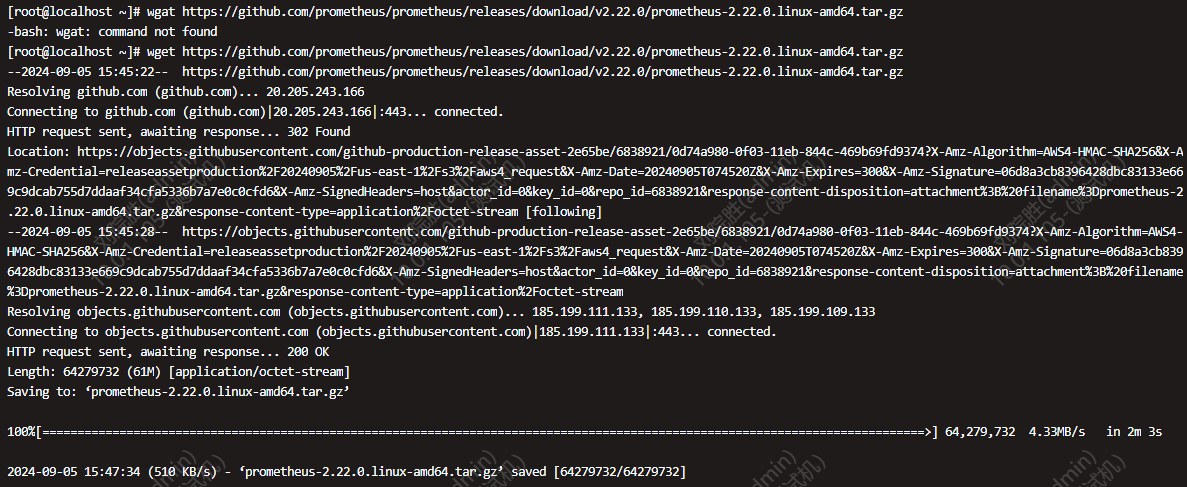Click the "200 OK" response text
The width and height of the screenshot is (1187, 487).
point(309,352)
